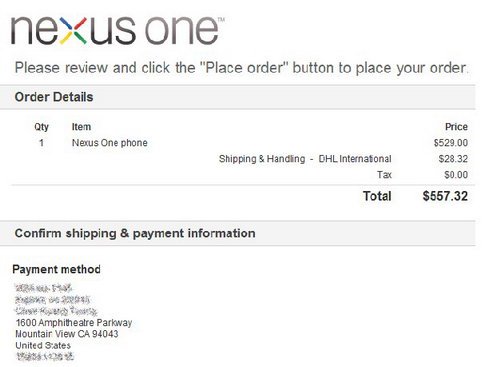Click the Price column header

(456, 127)
